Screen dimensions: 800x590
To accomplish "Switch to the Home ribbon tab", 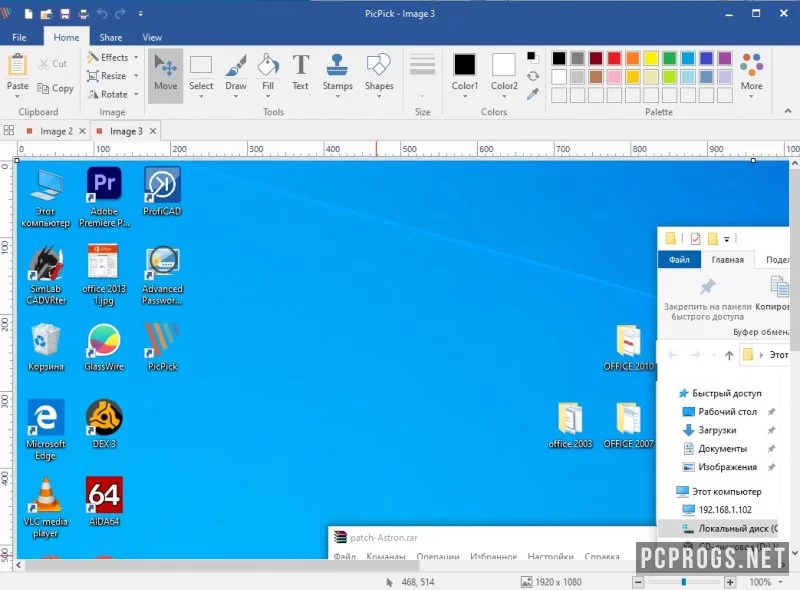I will click(66, 37).
